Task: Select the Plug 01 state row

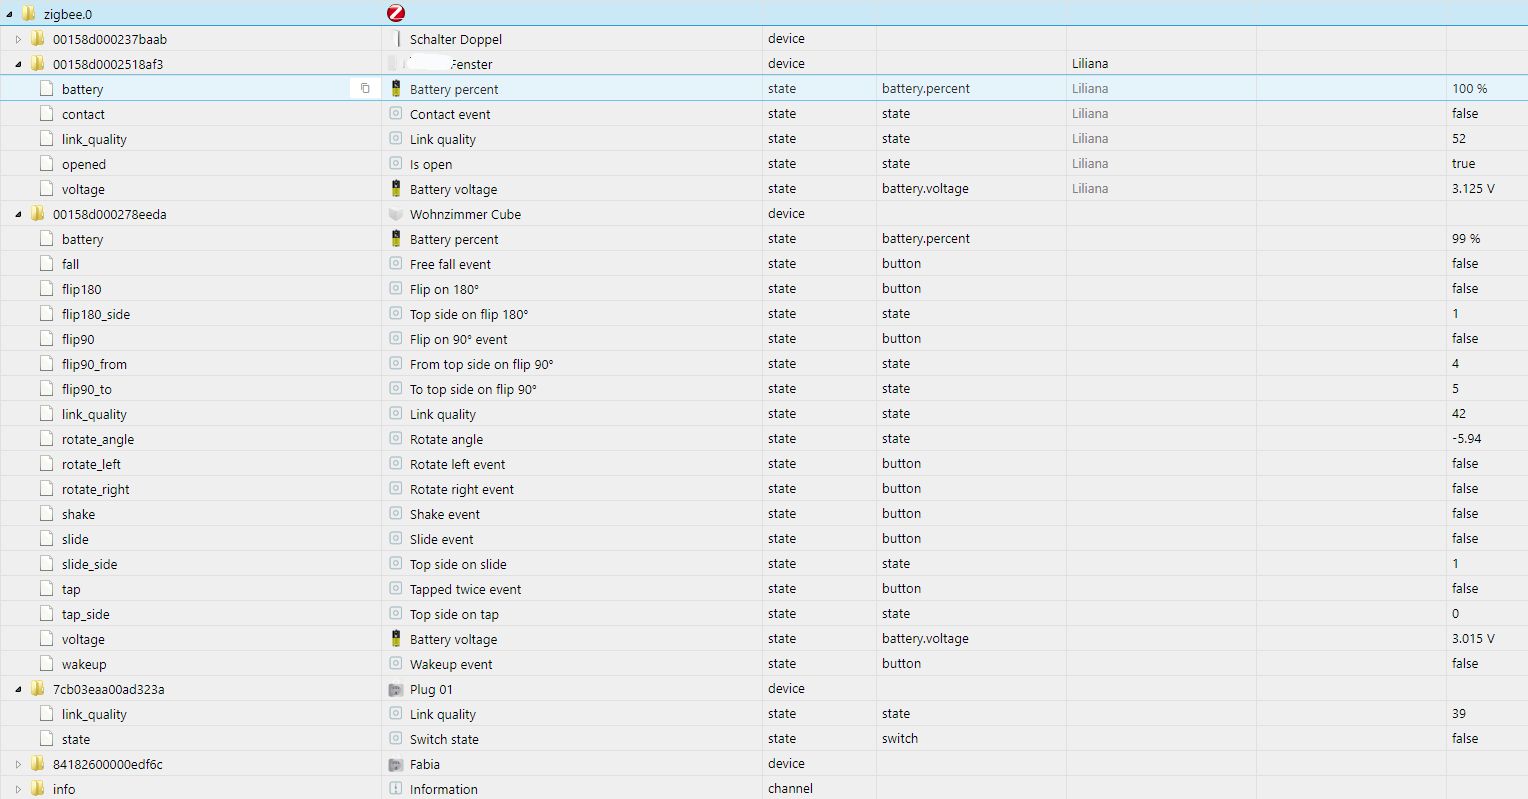Action: 764,738
